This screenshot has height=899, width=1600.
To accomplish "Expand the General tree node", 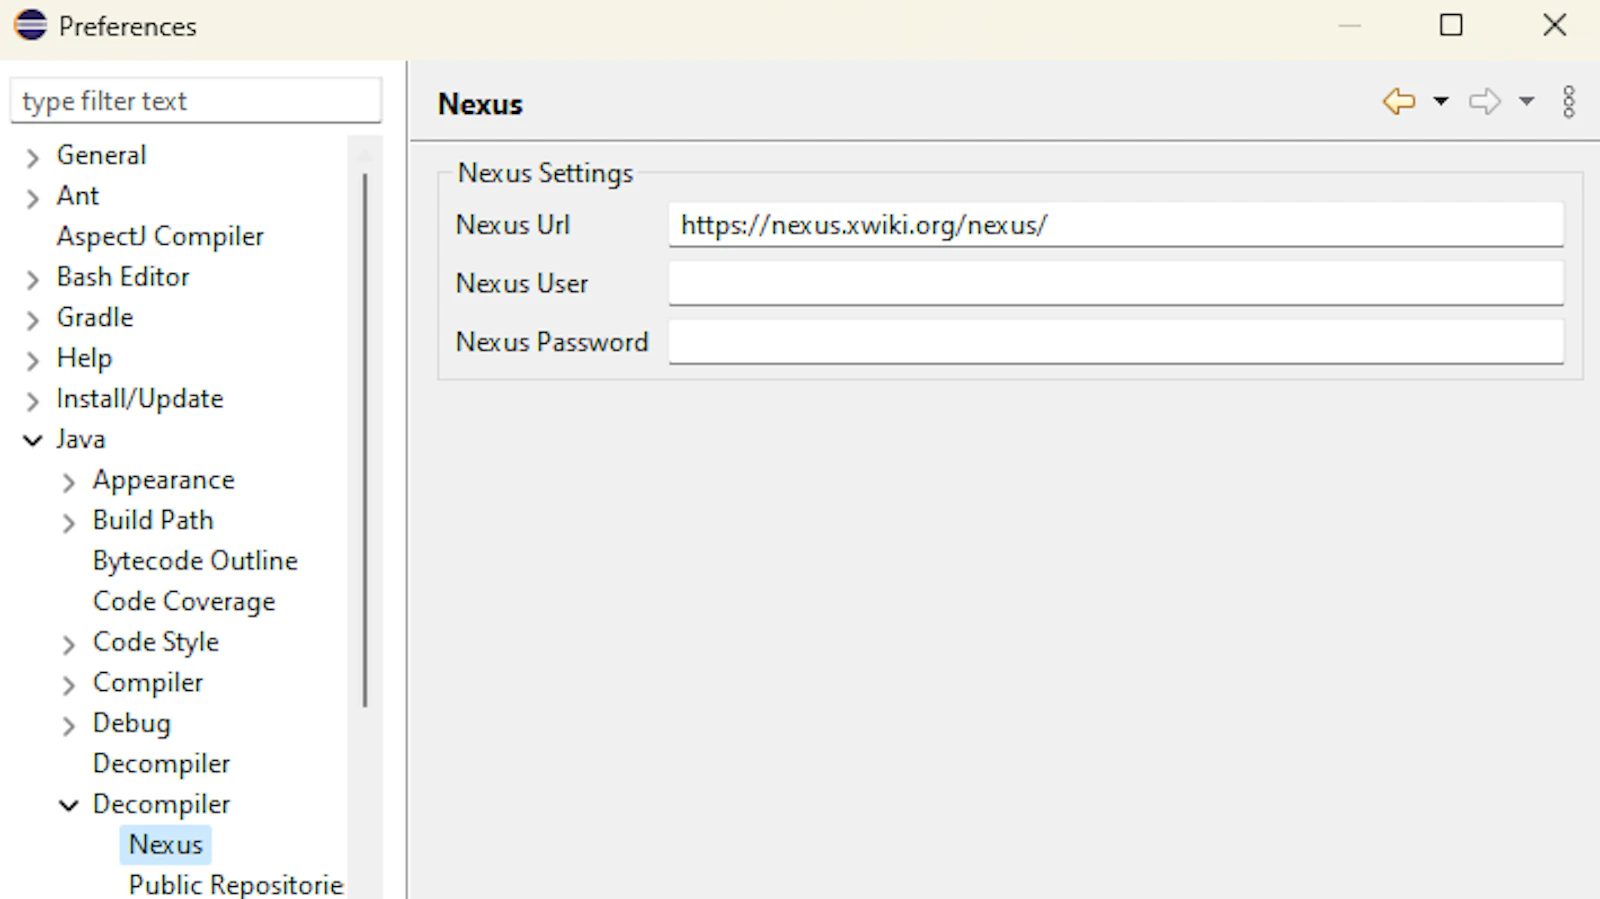I will click(33, 157).
